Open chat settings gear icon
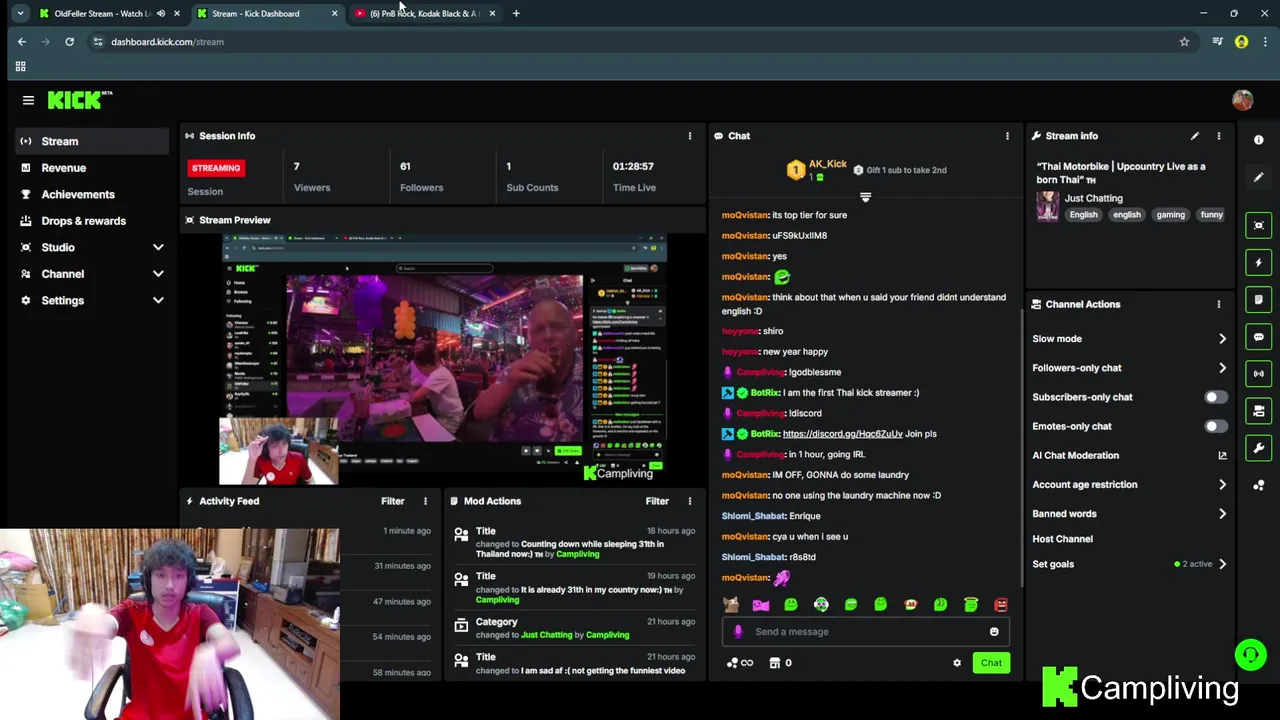This screenshot has width=1280, height=720. coord(957,663)
